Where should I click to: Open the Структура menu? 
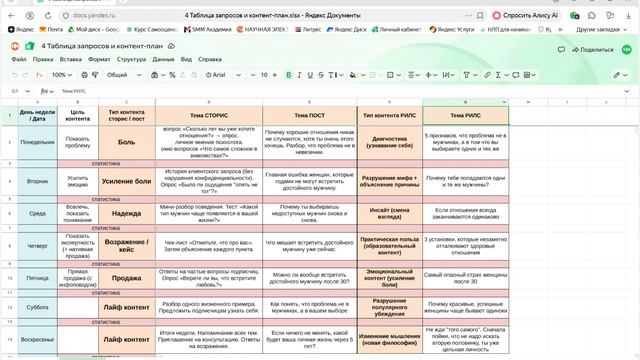tap(131, 60)
